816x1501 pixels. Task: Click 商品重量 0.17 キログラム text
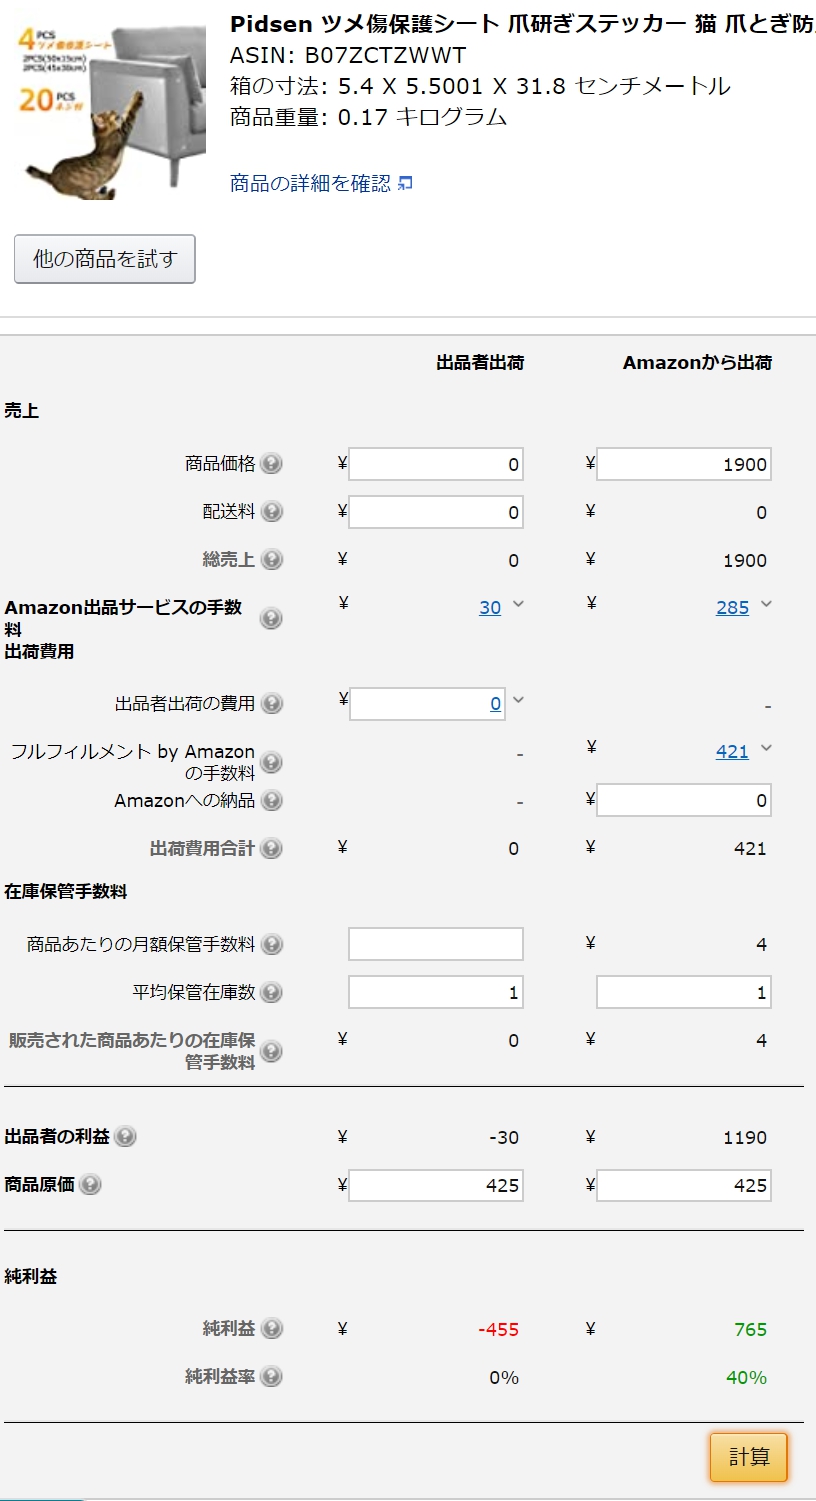[369, 117]
